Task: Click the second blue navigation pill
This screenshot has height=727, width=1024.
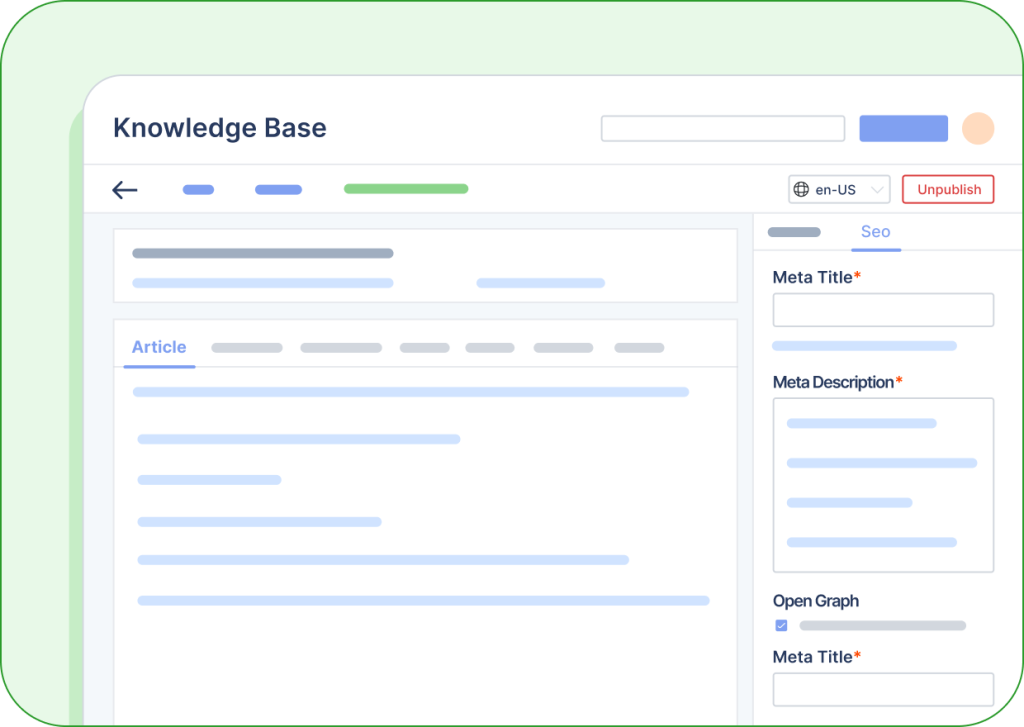Action: click(277, 189)
